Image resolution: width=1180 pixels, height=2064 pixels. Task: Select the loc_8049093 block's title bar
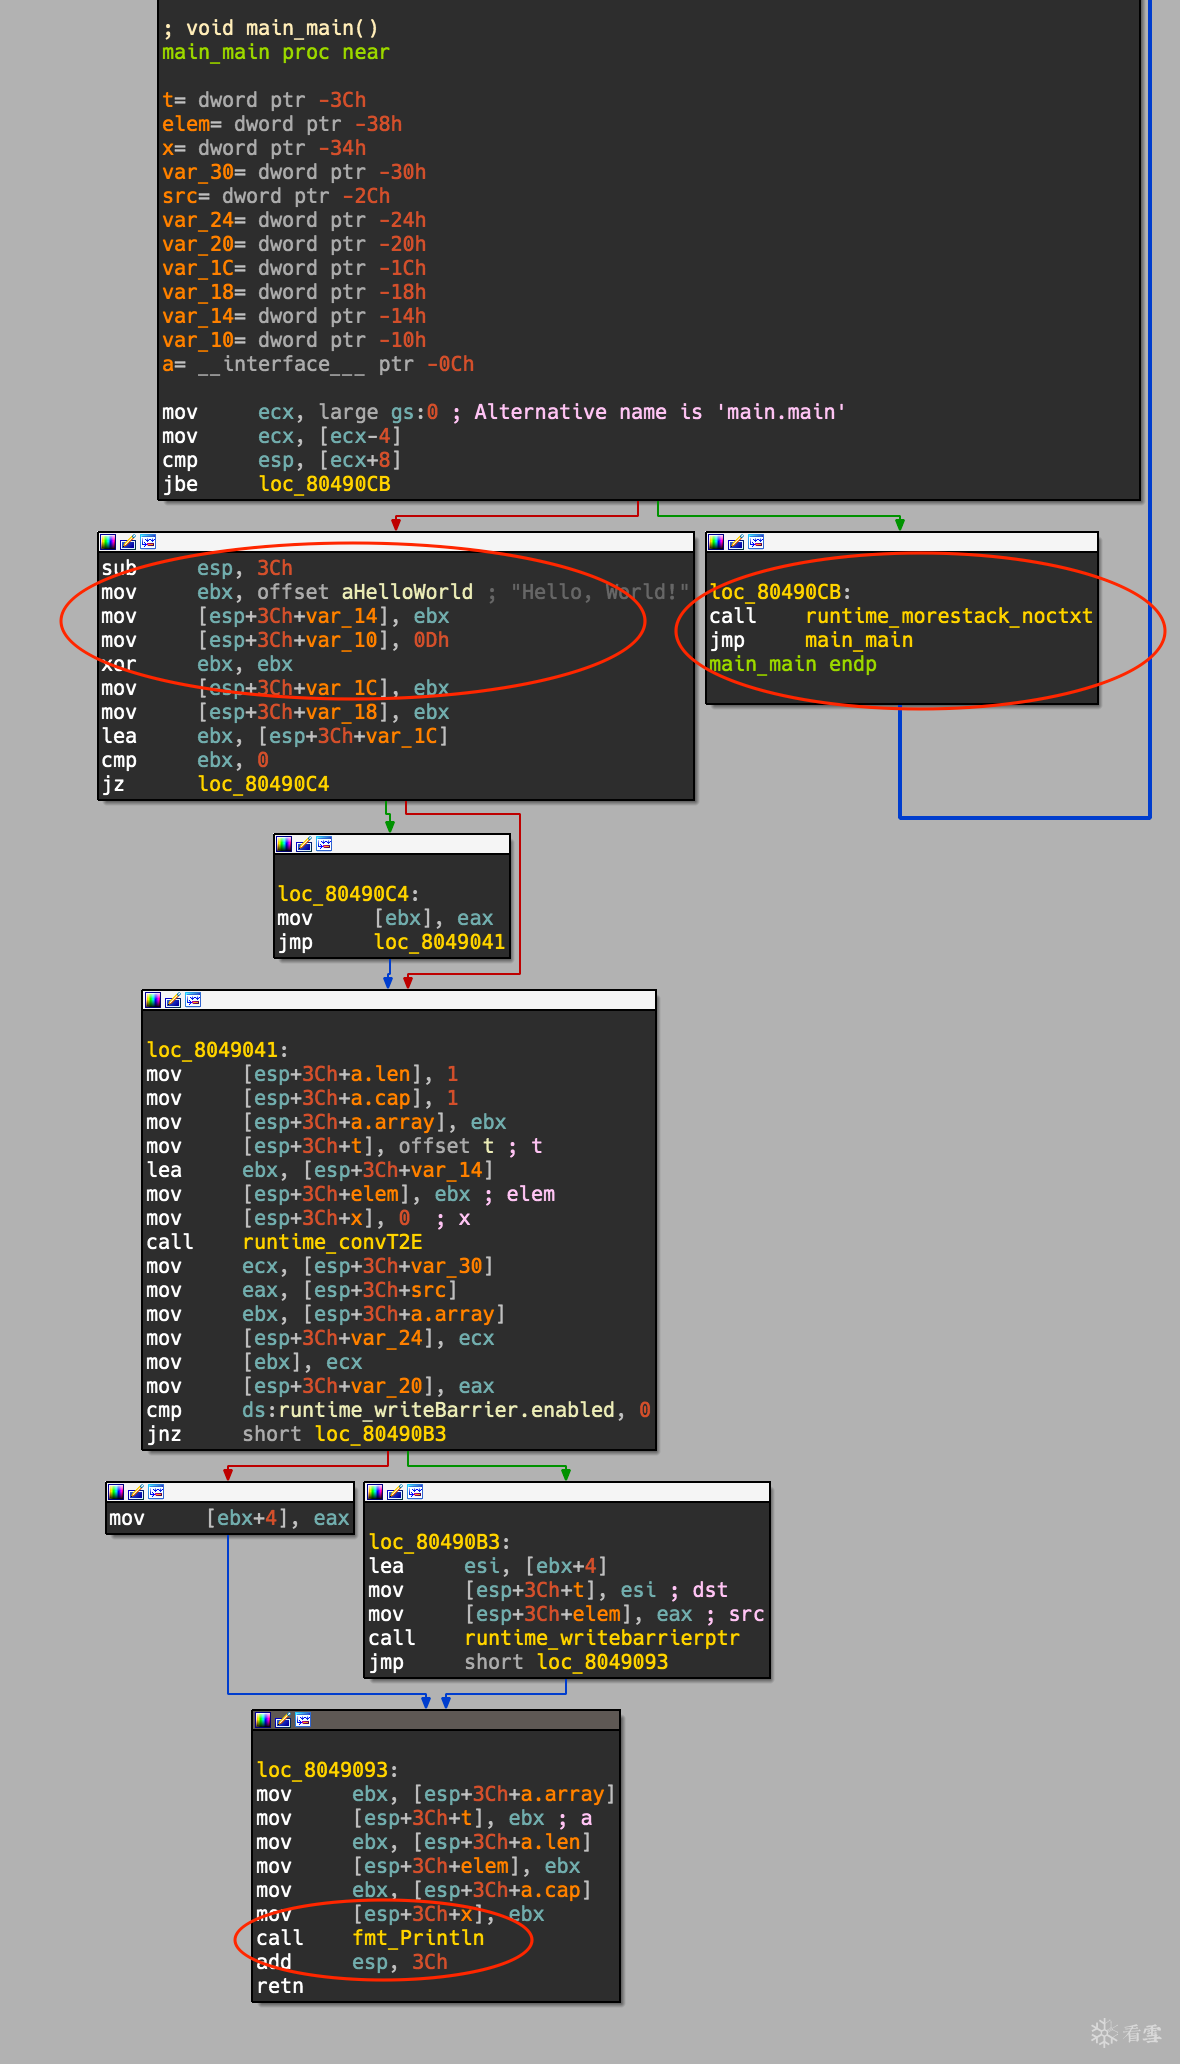(x=436, y=1720)
